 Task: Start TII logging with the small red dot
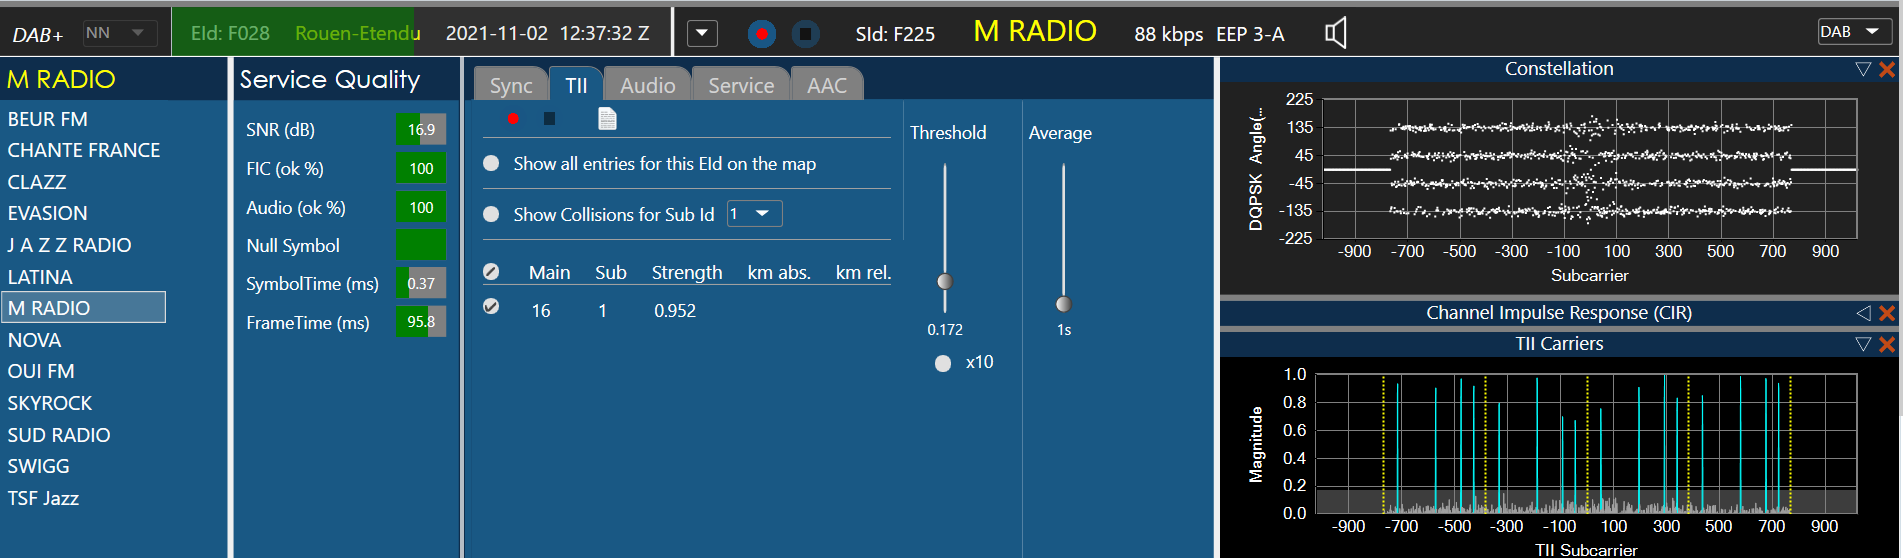(512, 118)
